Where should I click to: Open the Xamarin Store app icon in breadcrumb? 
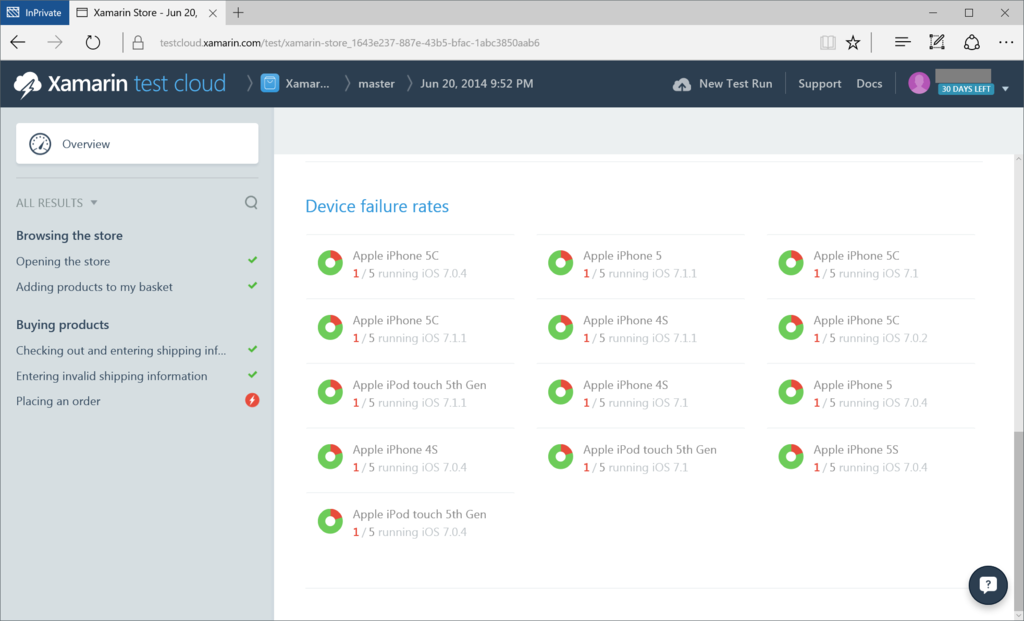(x=270, y=84)
